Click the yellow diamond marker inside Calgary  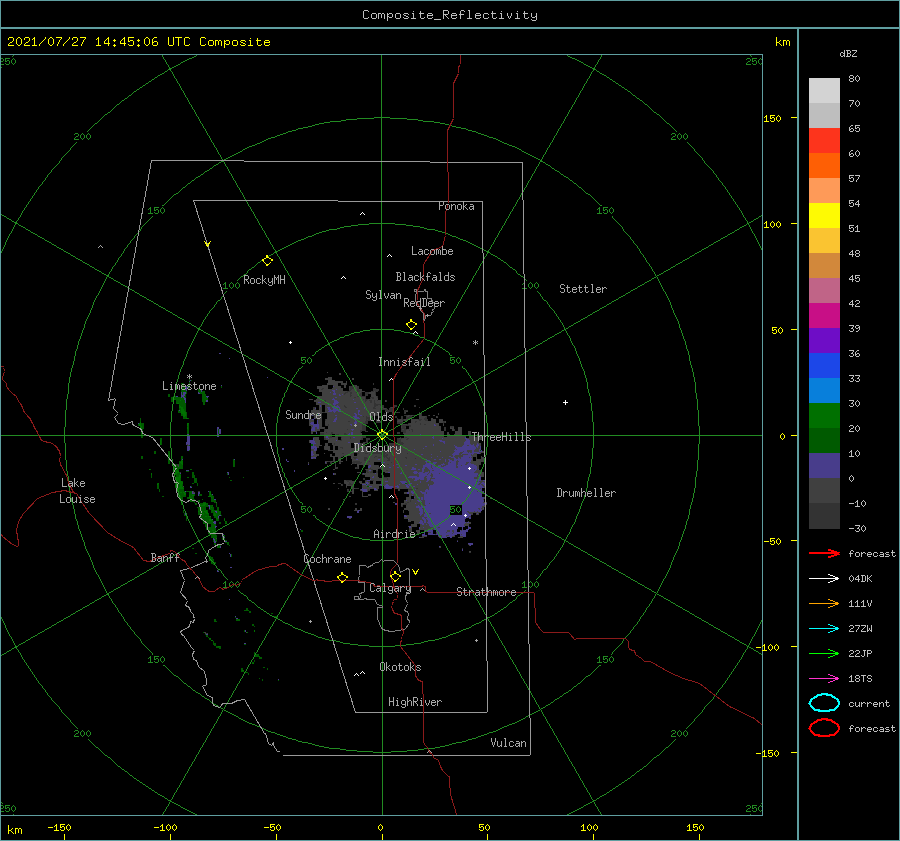[x=395, y=576]
